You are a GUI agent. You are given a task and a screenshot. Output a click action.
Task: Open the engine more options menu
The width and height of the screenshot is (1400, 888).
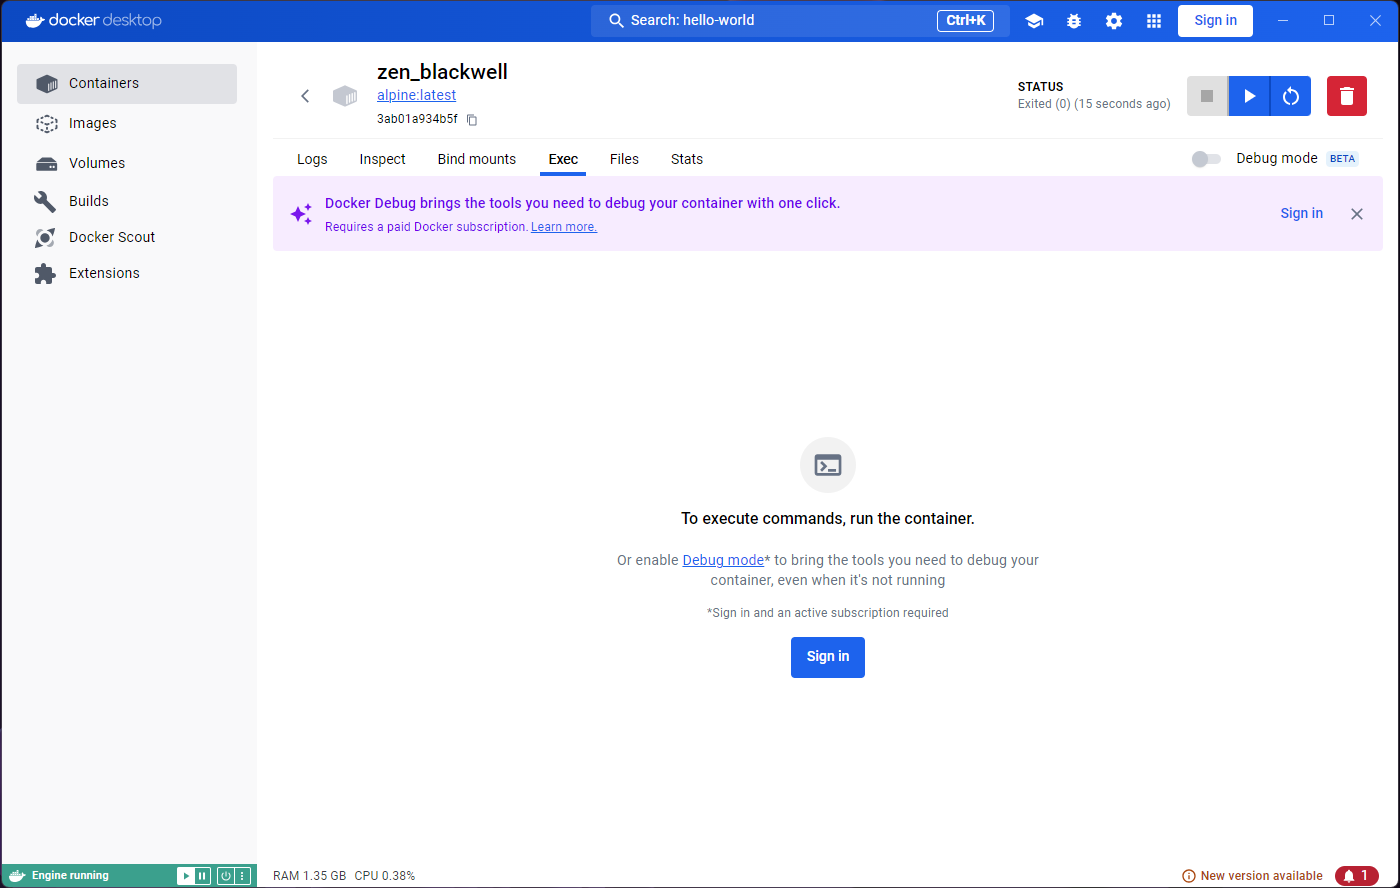(x=242, y=876)
